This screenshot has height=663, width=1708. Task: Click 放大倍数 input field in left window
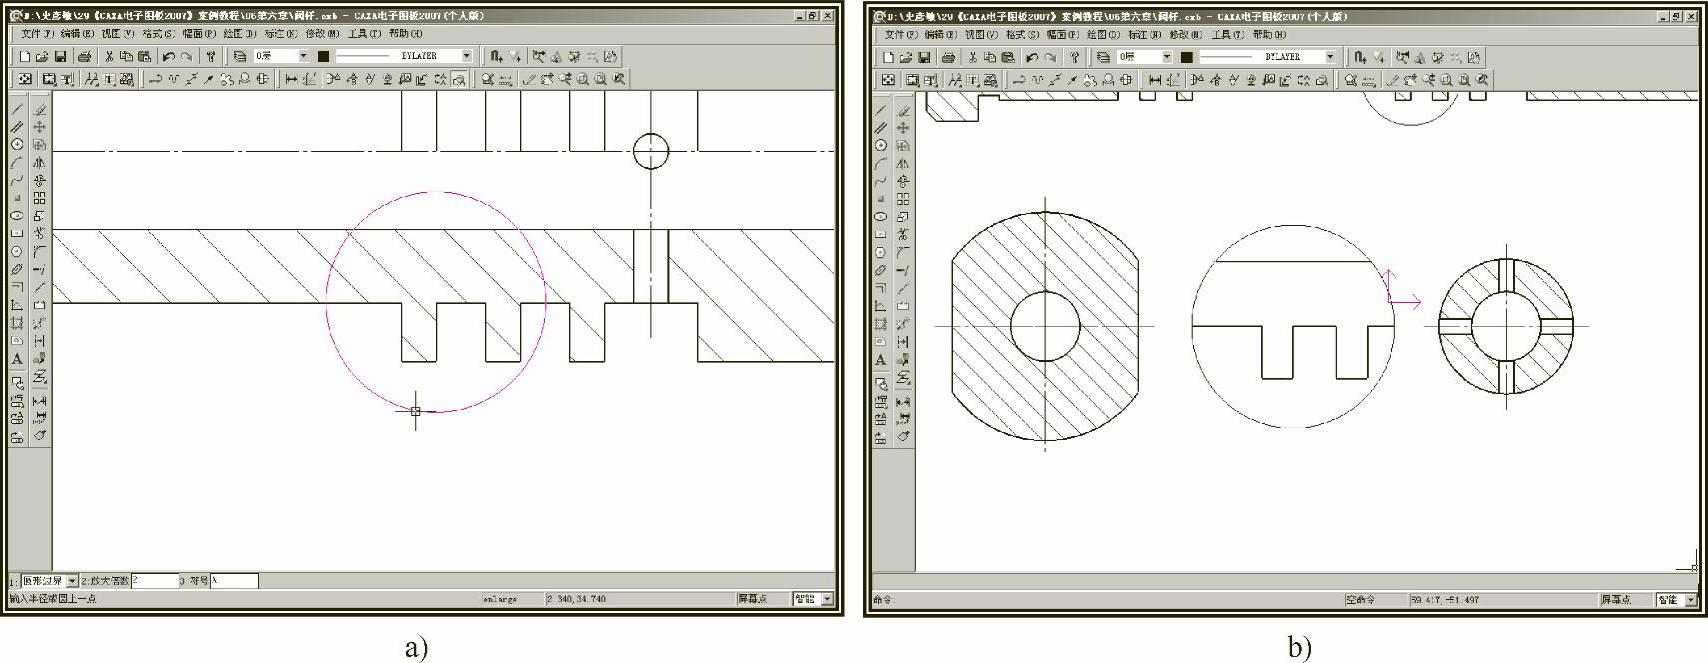155,581
